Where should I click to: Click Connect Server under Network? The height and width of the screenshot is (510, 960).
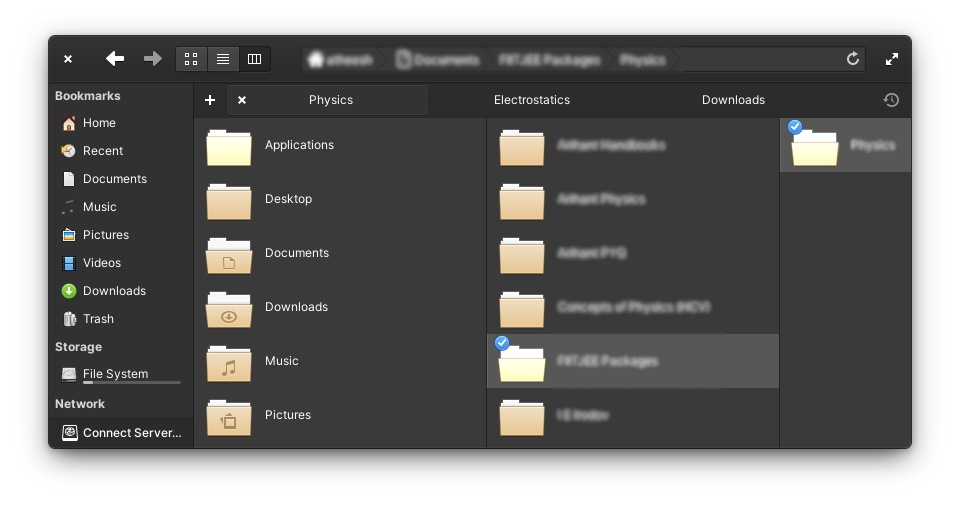tap(120, 433)
